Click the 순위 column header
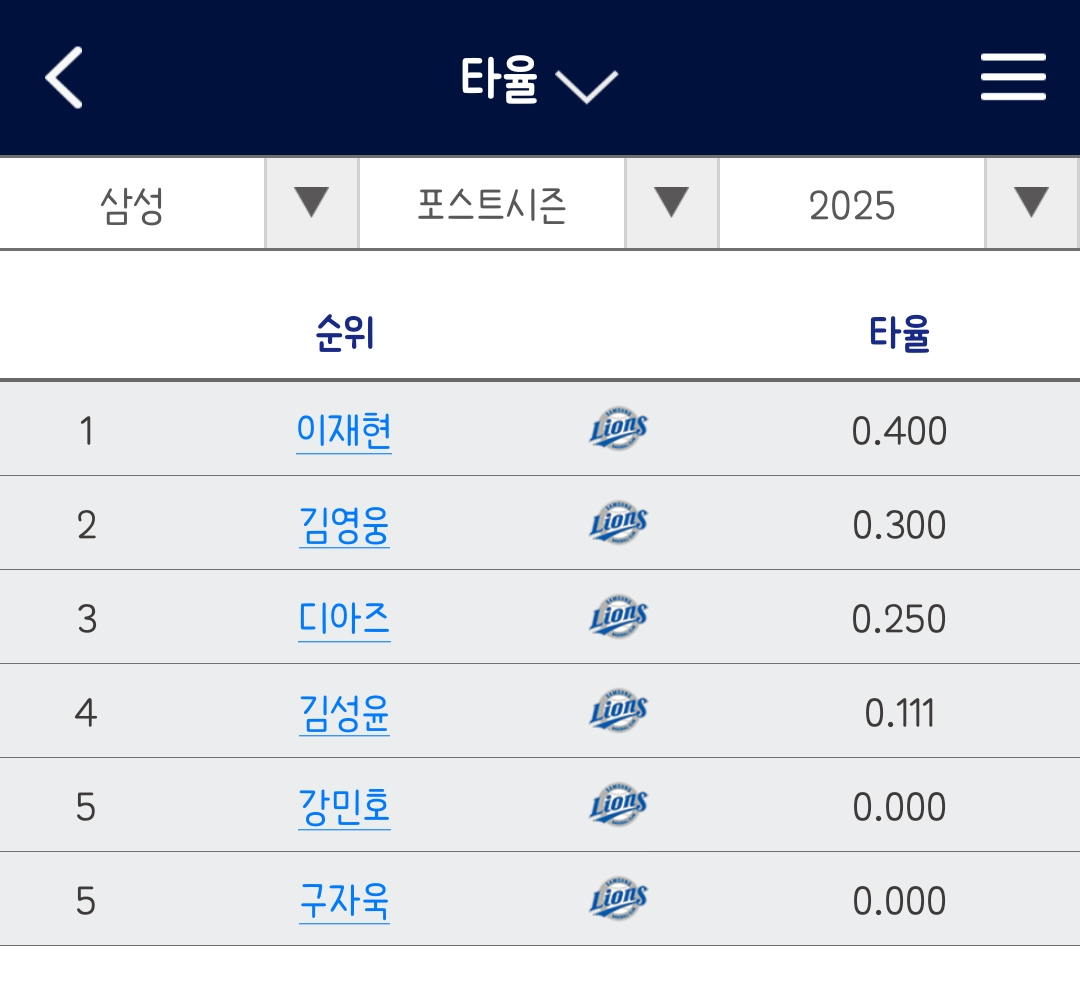Image resolution: width=1080 pixels, height=991 pixels. [x=344, y=333]
